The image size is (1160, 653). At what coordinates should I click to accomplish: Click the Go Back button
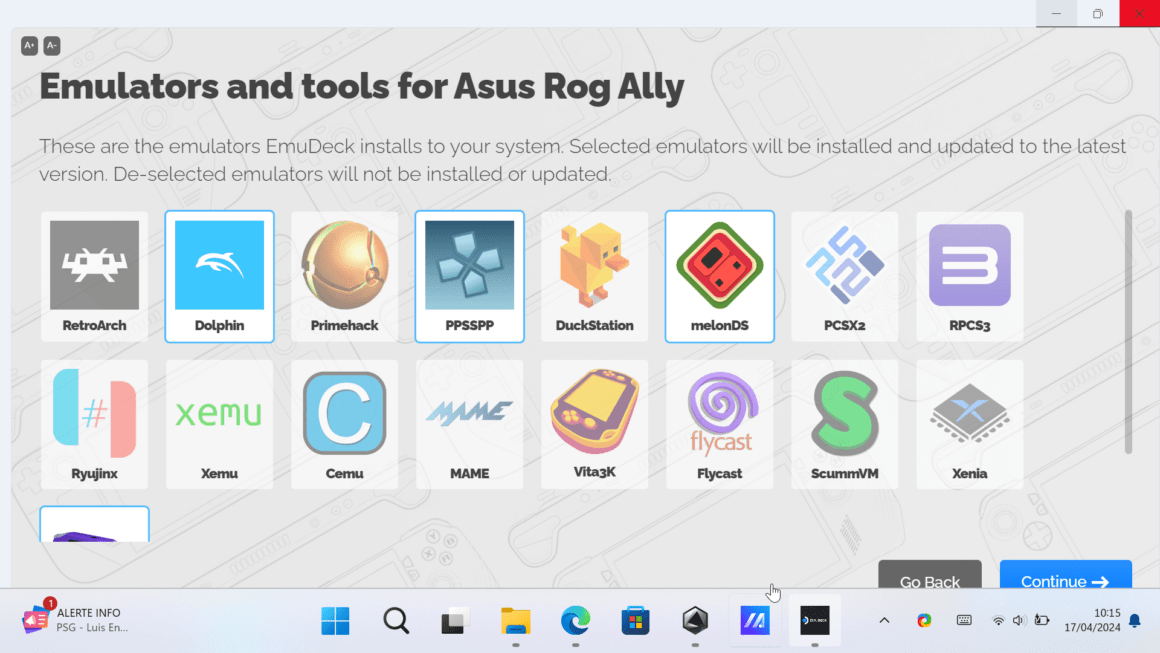click(x=930, y=575)
